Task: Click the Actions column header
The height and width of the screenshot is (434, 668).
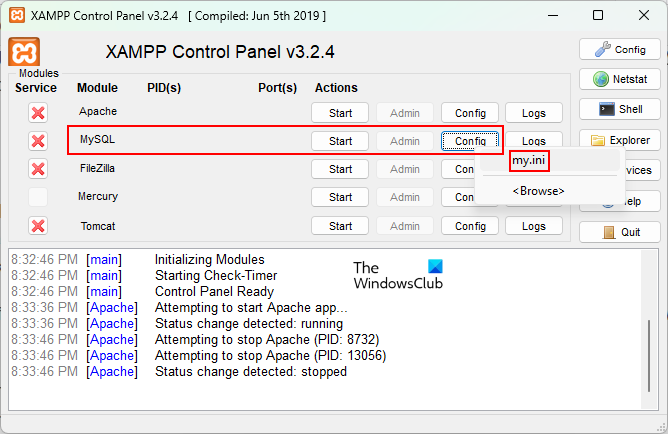Action: 336,88
